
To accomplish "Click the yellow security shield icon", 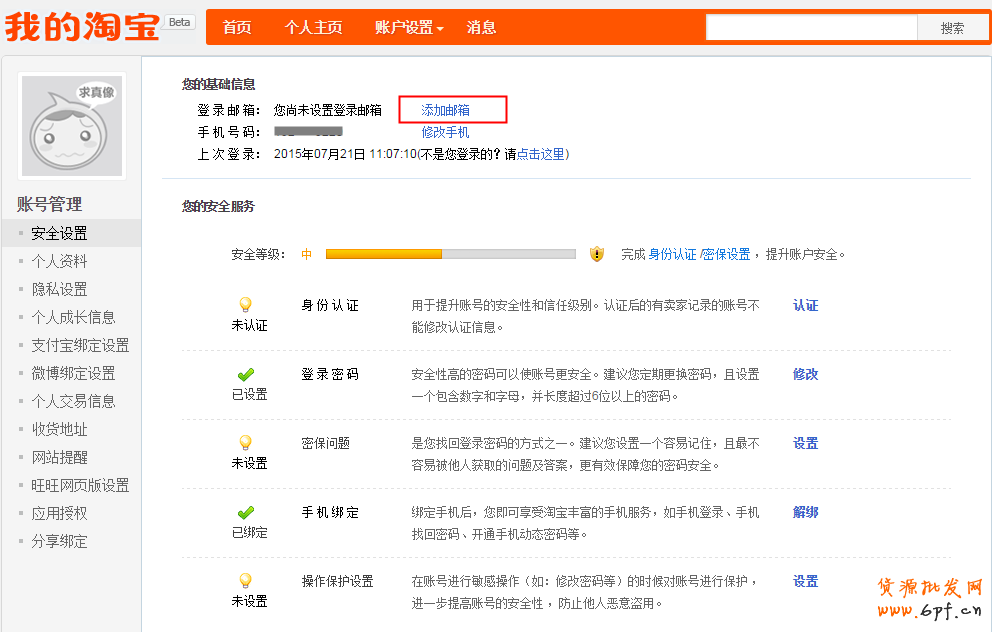I will click(x=597, y=254).
